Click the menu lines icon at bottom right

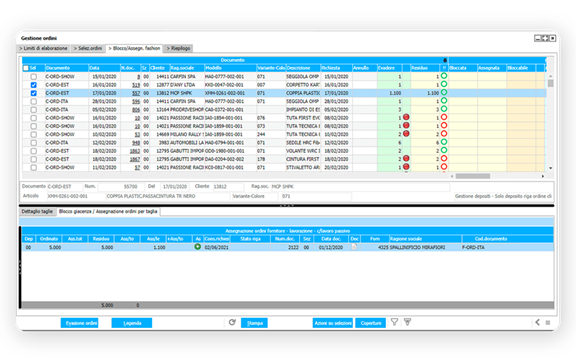[x=548, y=323]
